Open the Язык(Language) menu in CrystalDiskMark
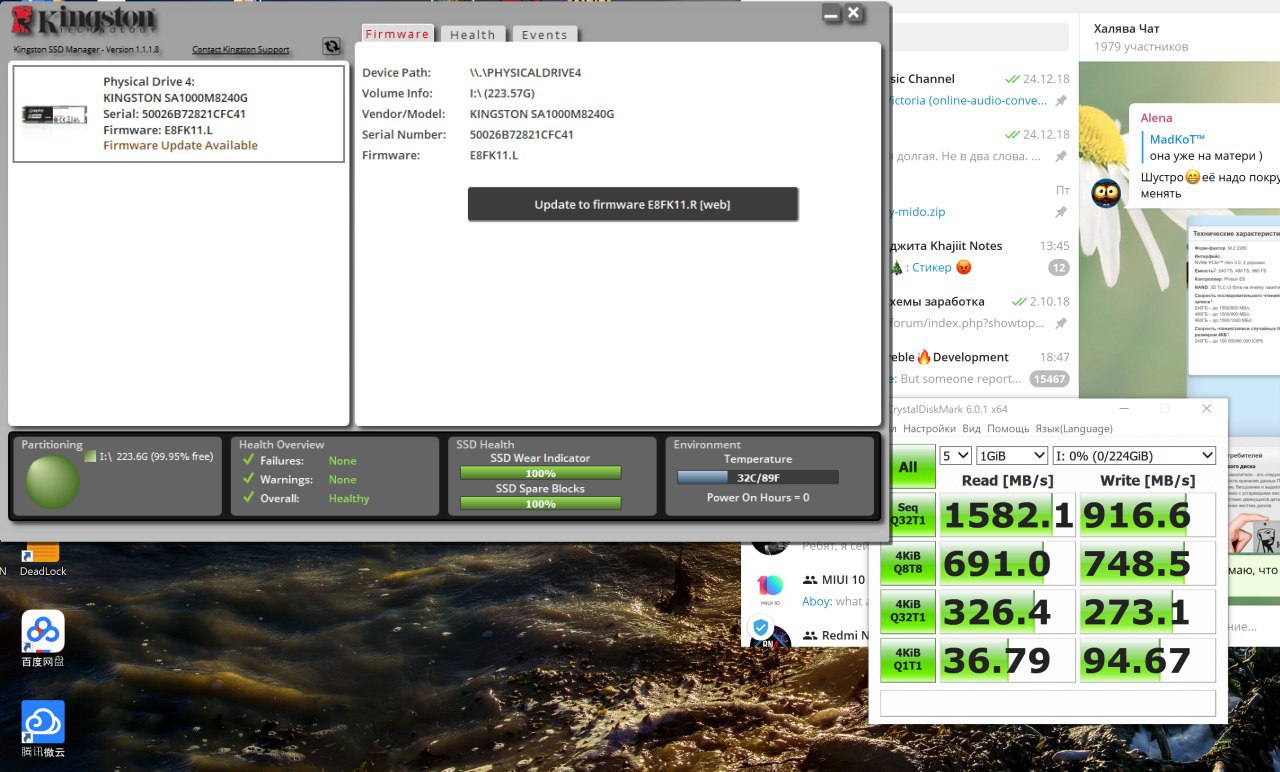The image size is (1280, 772). click(1074, 428)
